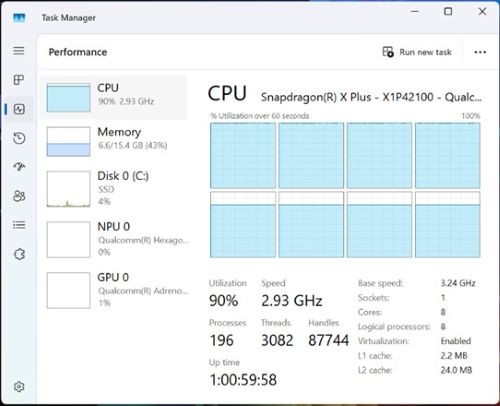
Task: Maximize the Task Manager window
Action: click(x=448, y=12)
